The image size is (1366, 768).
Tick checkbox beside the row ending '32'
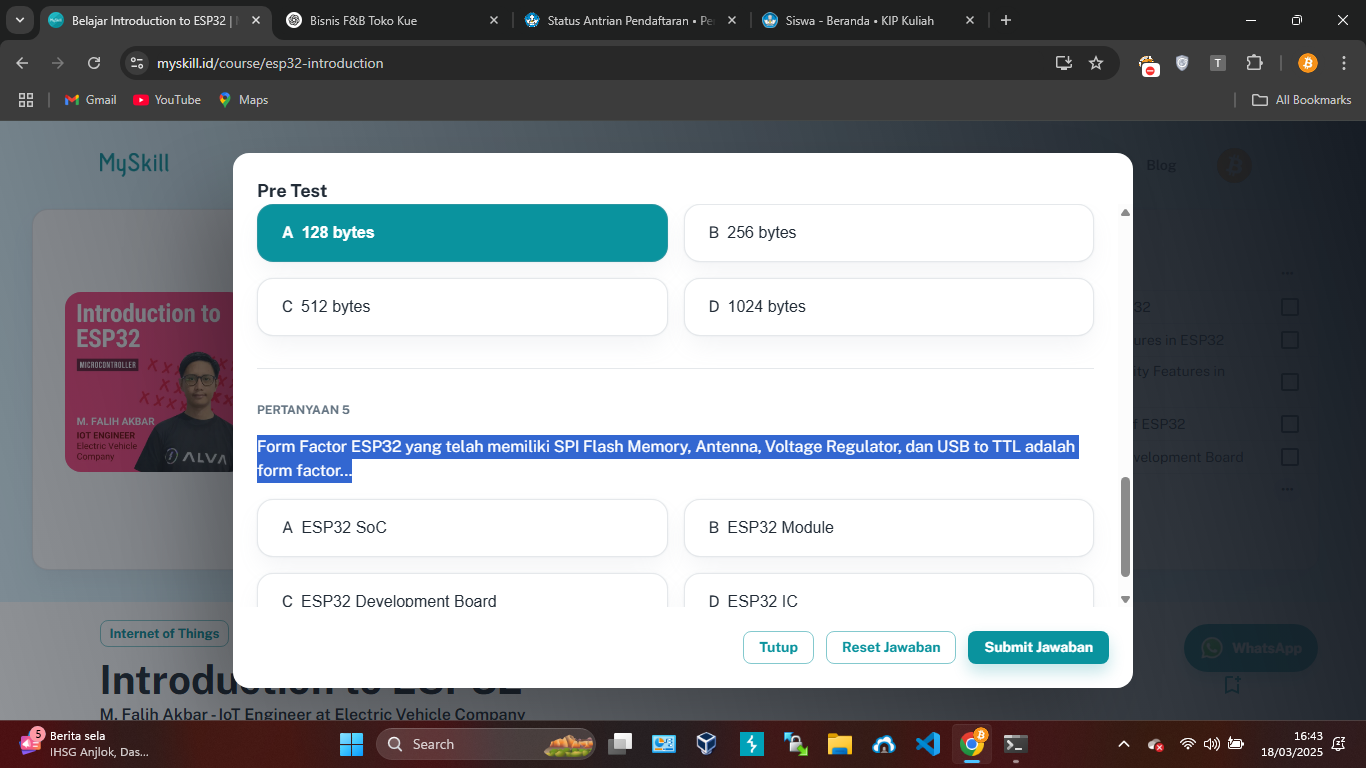tap(1290, 307)
